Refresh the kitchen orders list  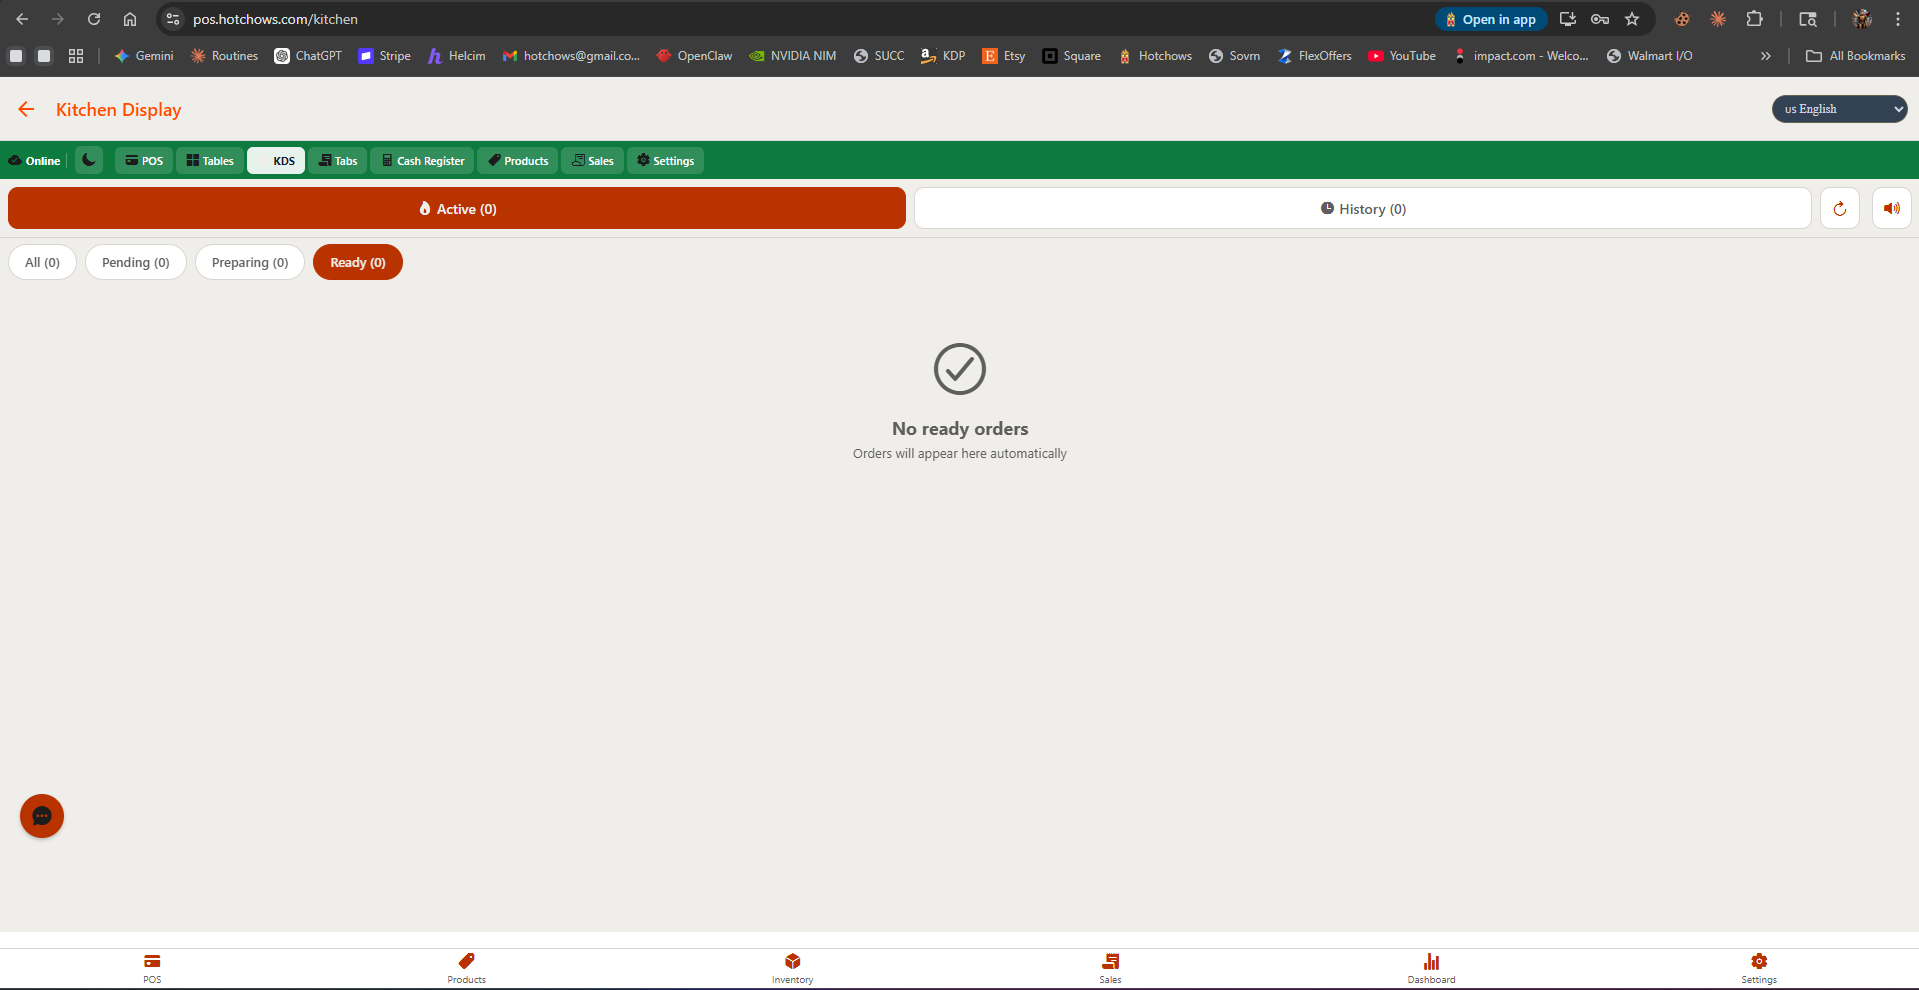pos(1840,208)
